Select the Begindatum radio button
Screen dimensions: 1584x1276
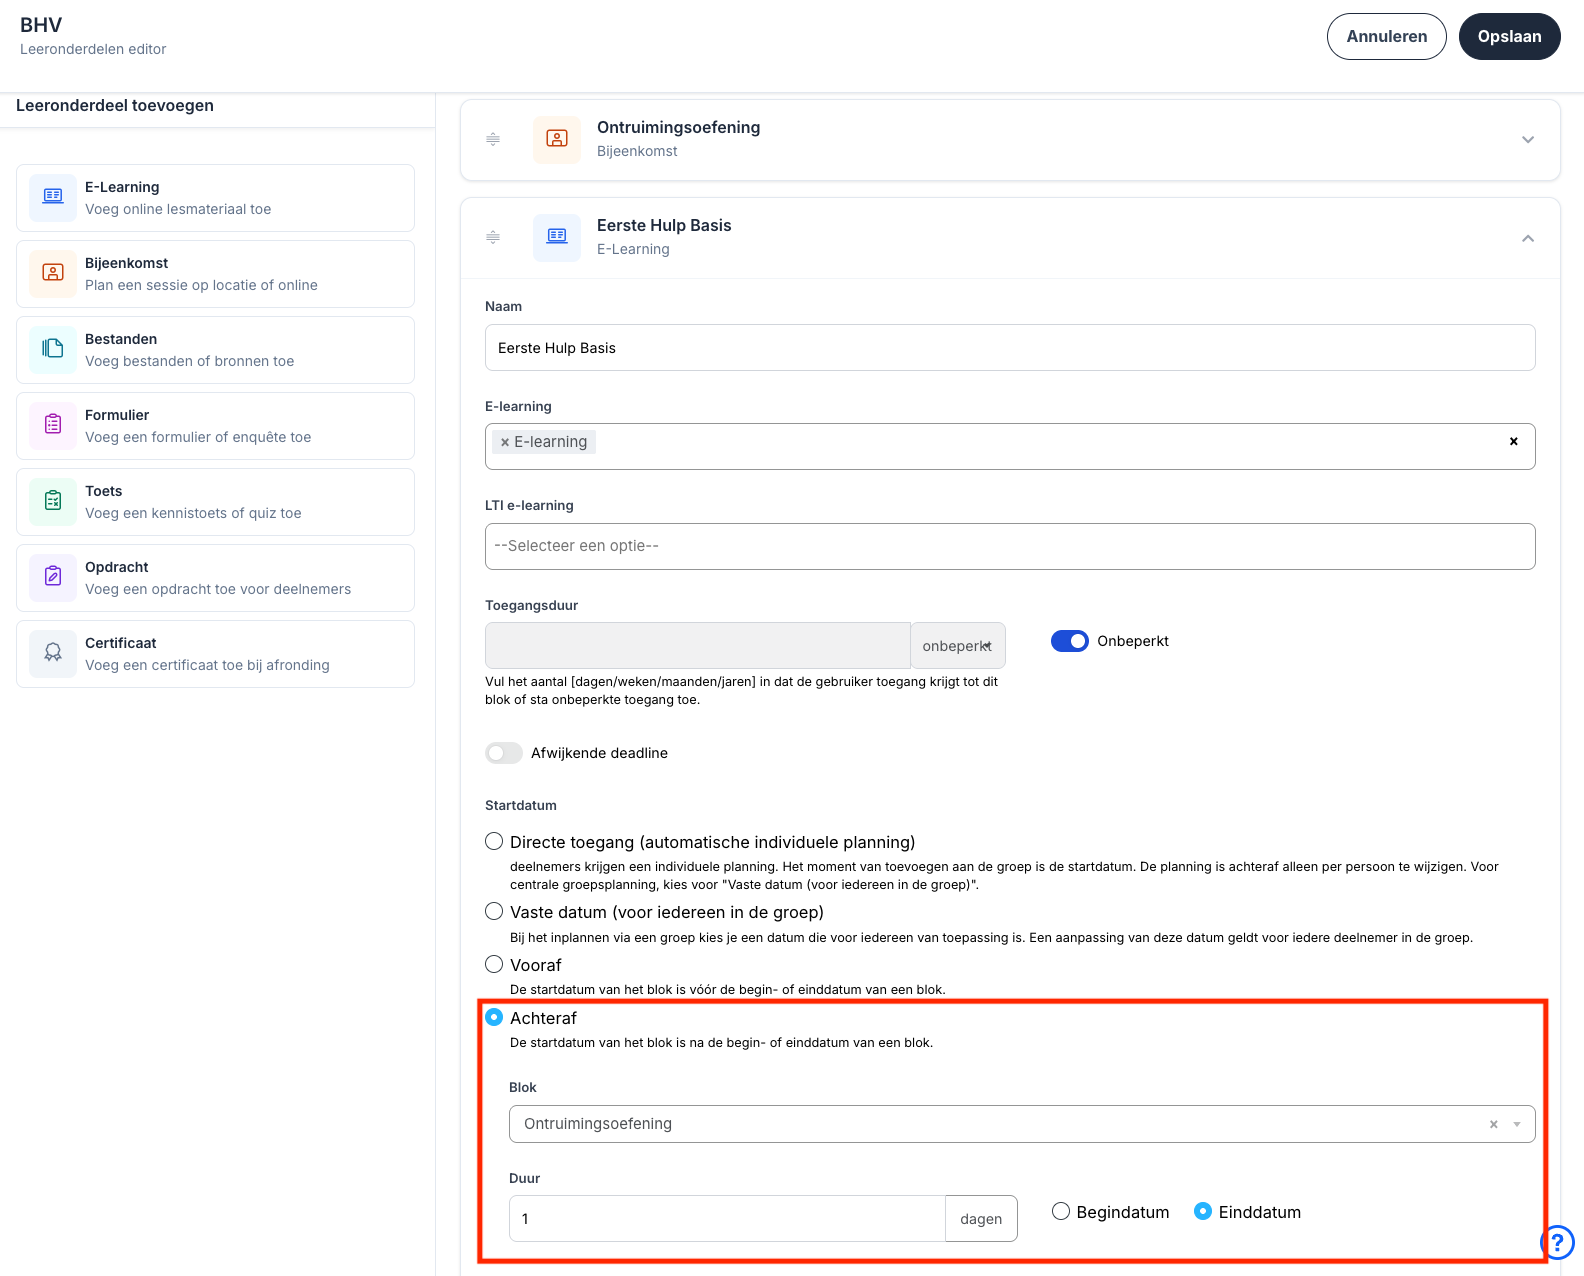[x=1061, y=1212]
